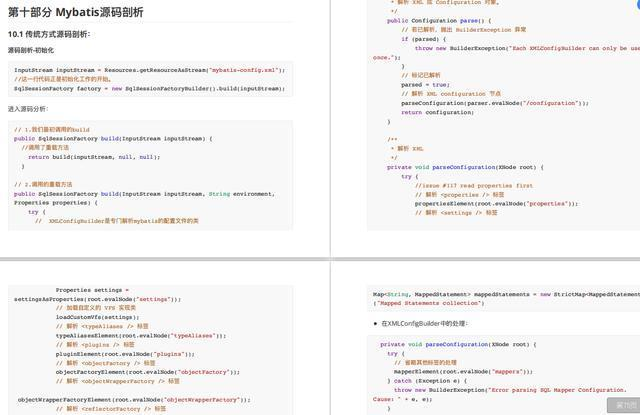The height and width of the screenshot is (415, 640).
Task: Select the subheading "10.1 传统方式源码剖析"
Action: [49, 34]
